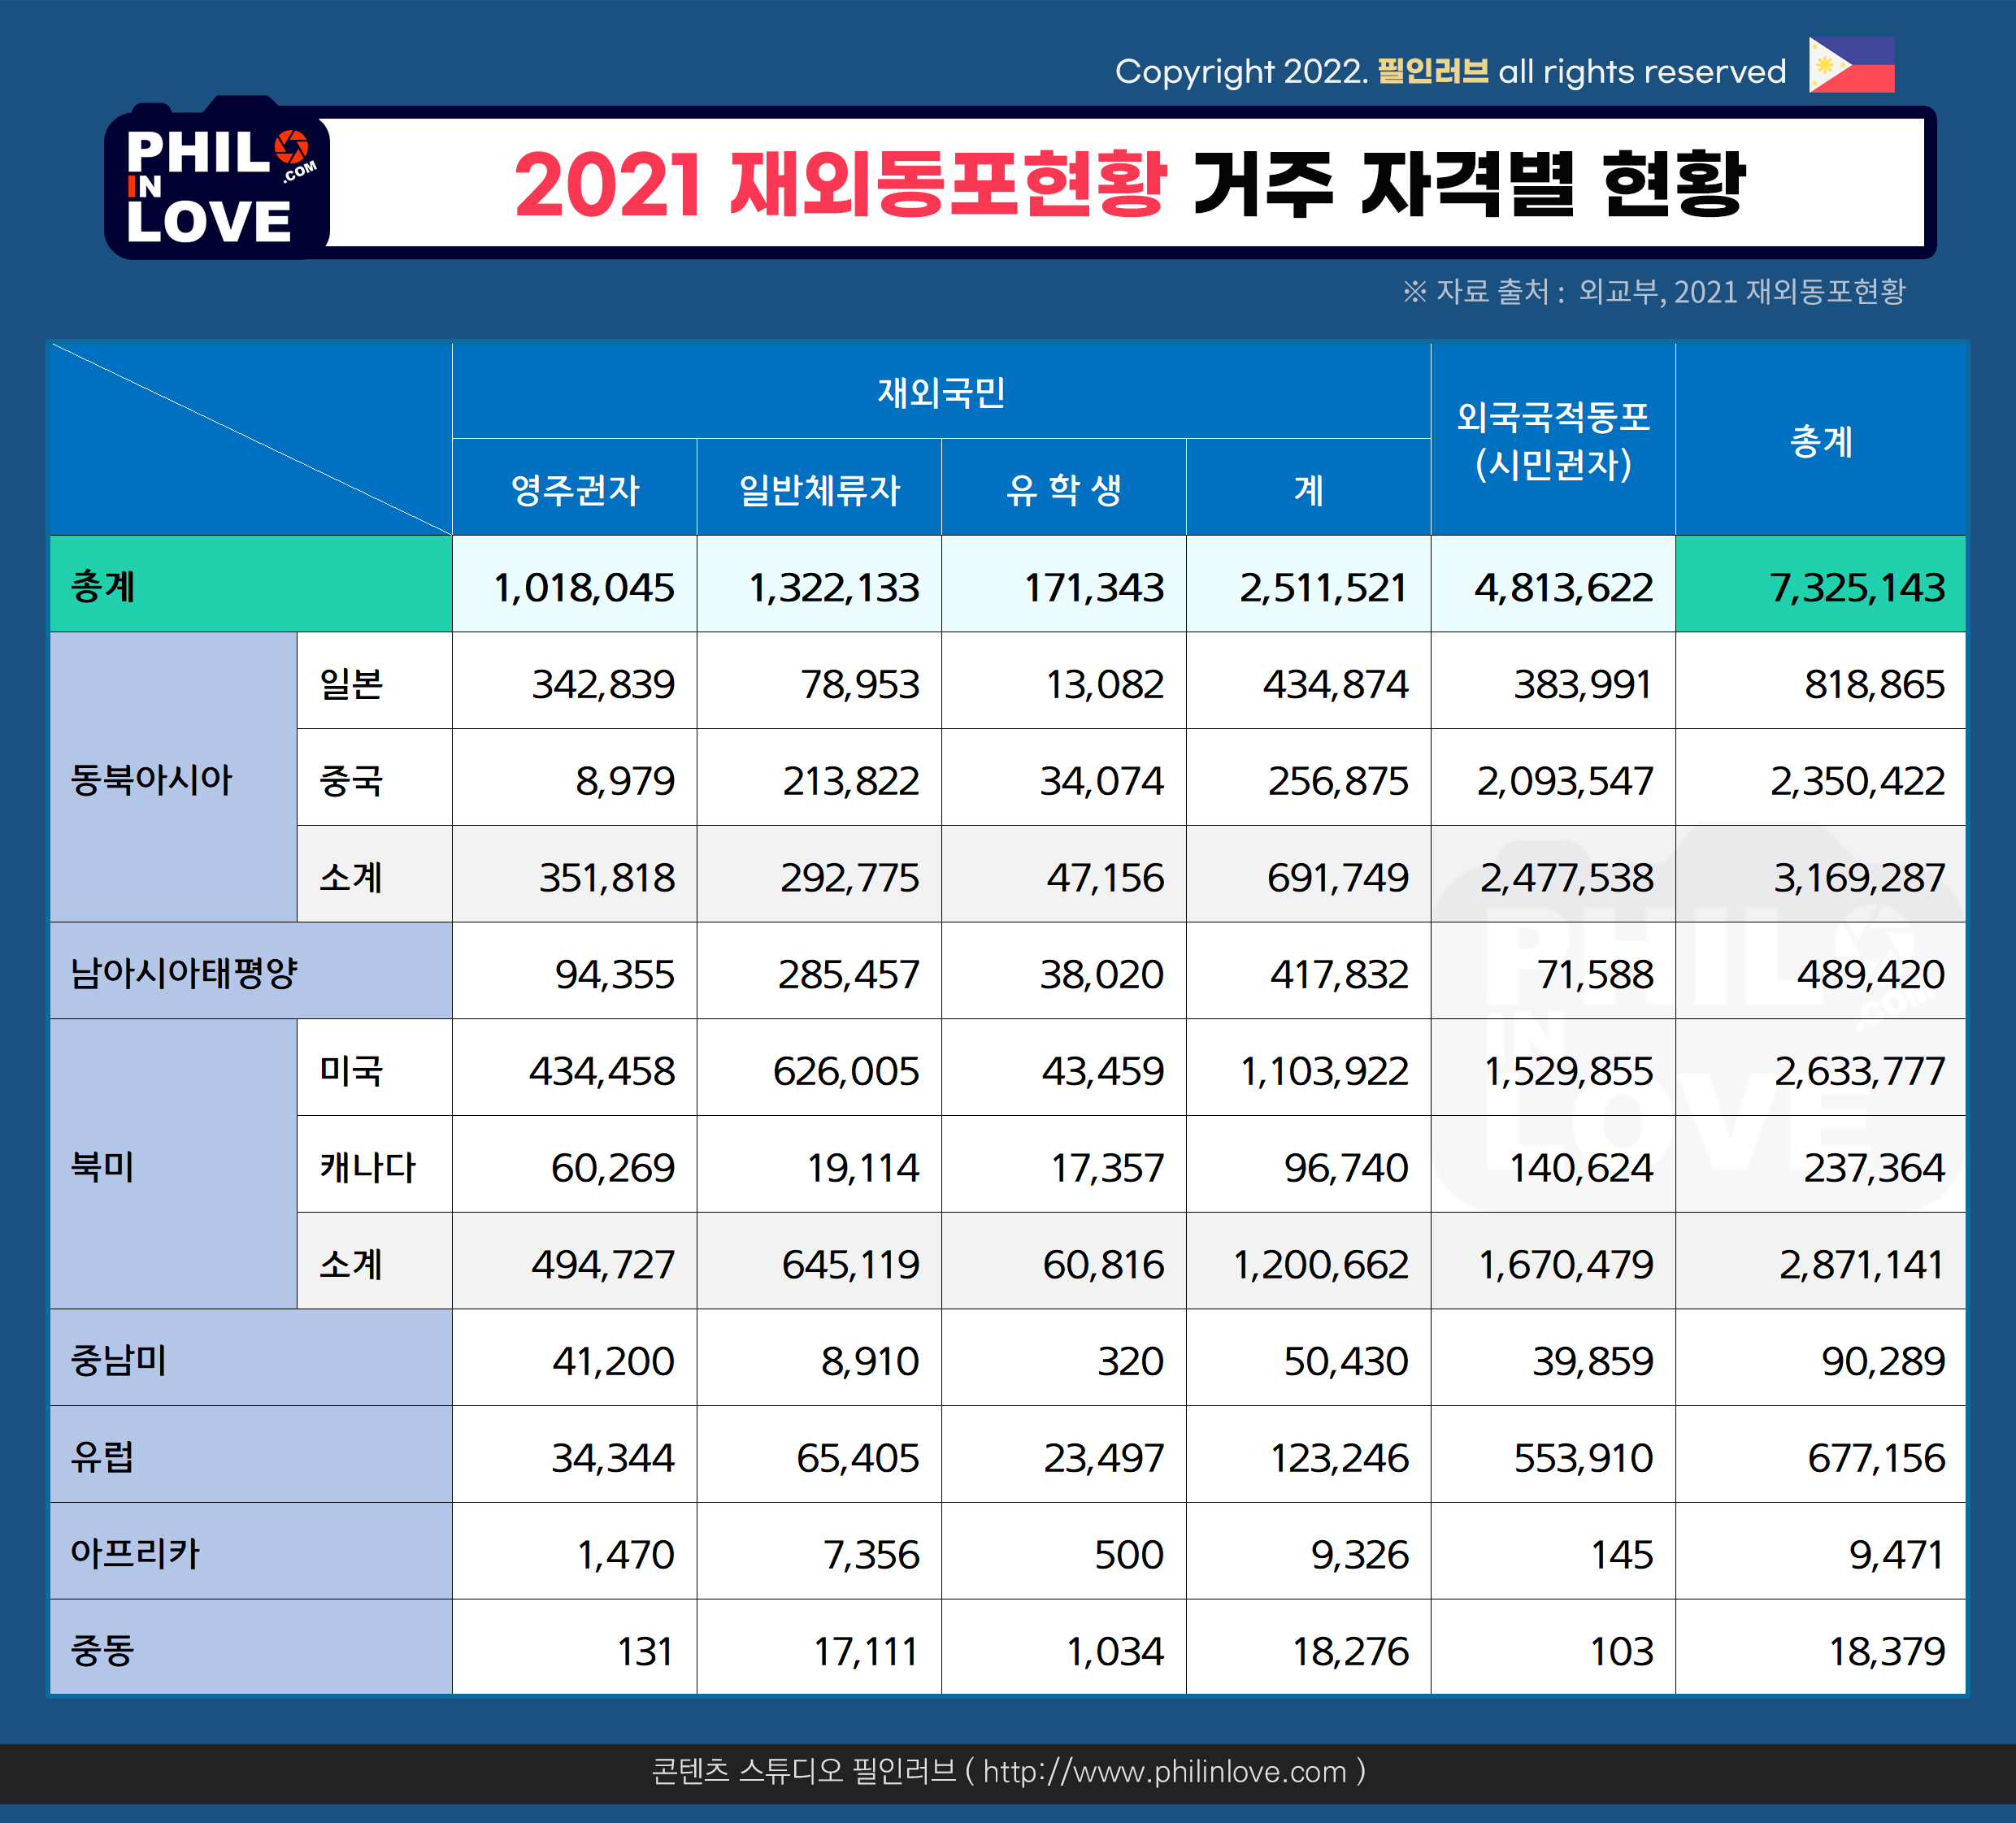Click the camera shutter icon in logo
2016x1823 pixels.
point(291,148)
